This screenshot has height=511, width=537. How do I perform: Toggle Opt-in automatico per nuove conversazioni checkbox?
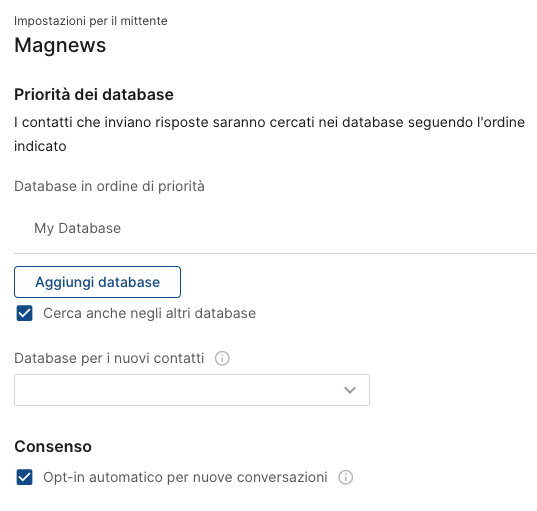[x=24, y=477]
